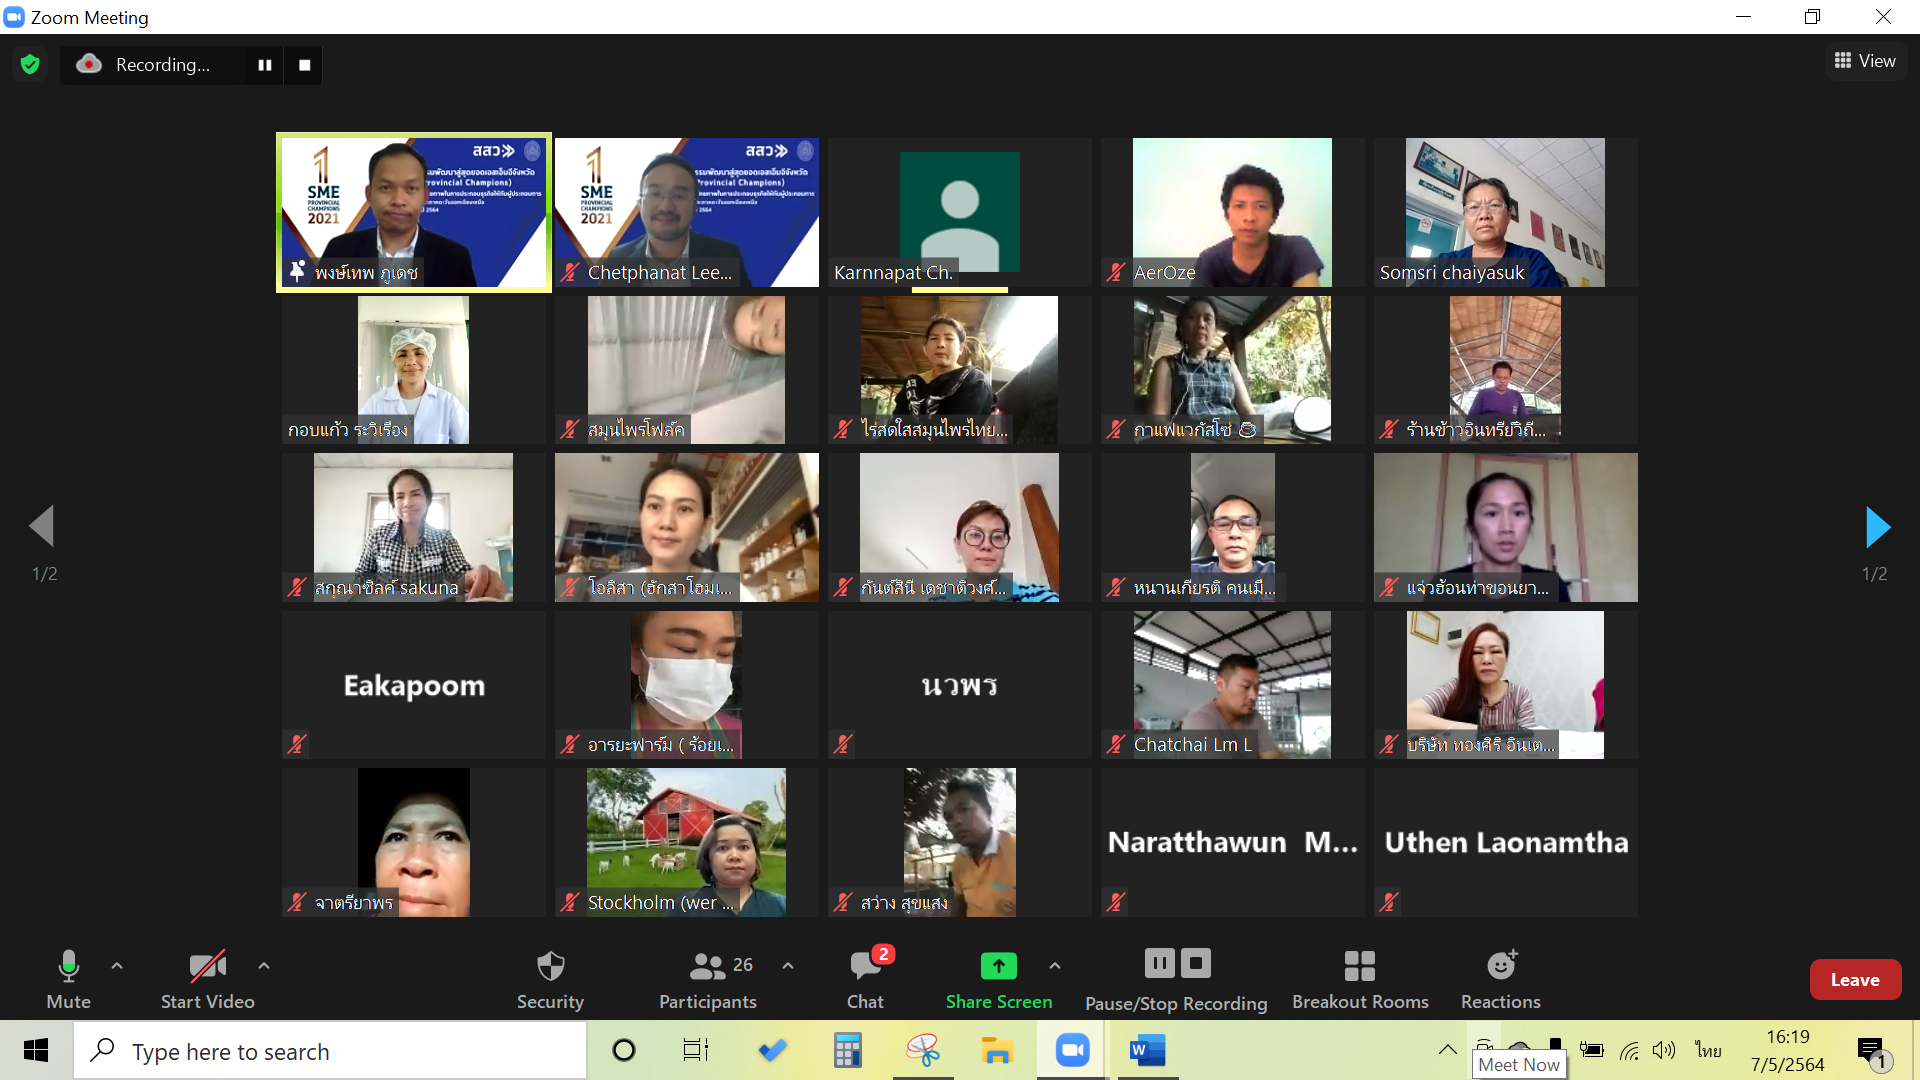Select the Somsri chaiyasuk video thumbnail
The image size is (1920, 1080).
tap(1504, 212)
